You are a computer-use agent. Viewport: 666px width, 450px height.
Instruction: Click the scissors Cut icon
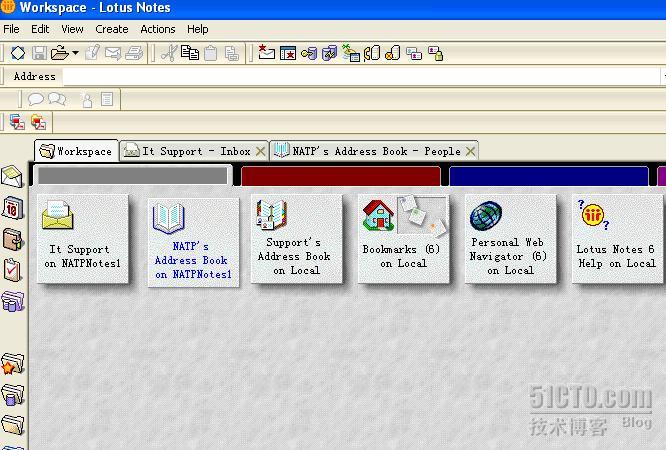[x=169, y=53]
